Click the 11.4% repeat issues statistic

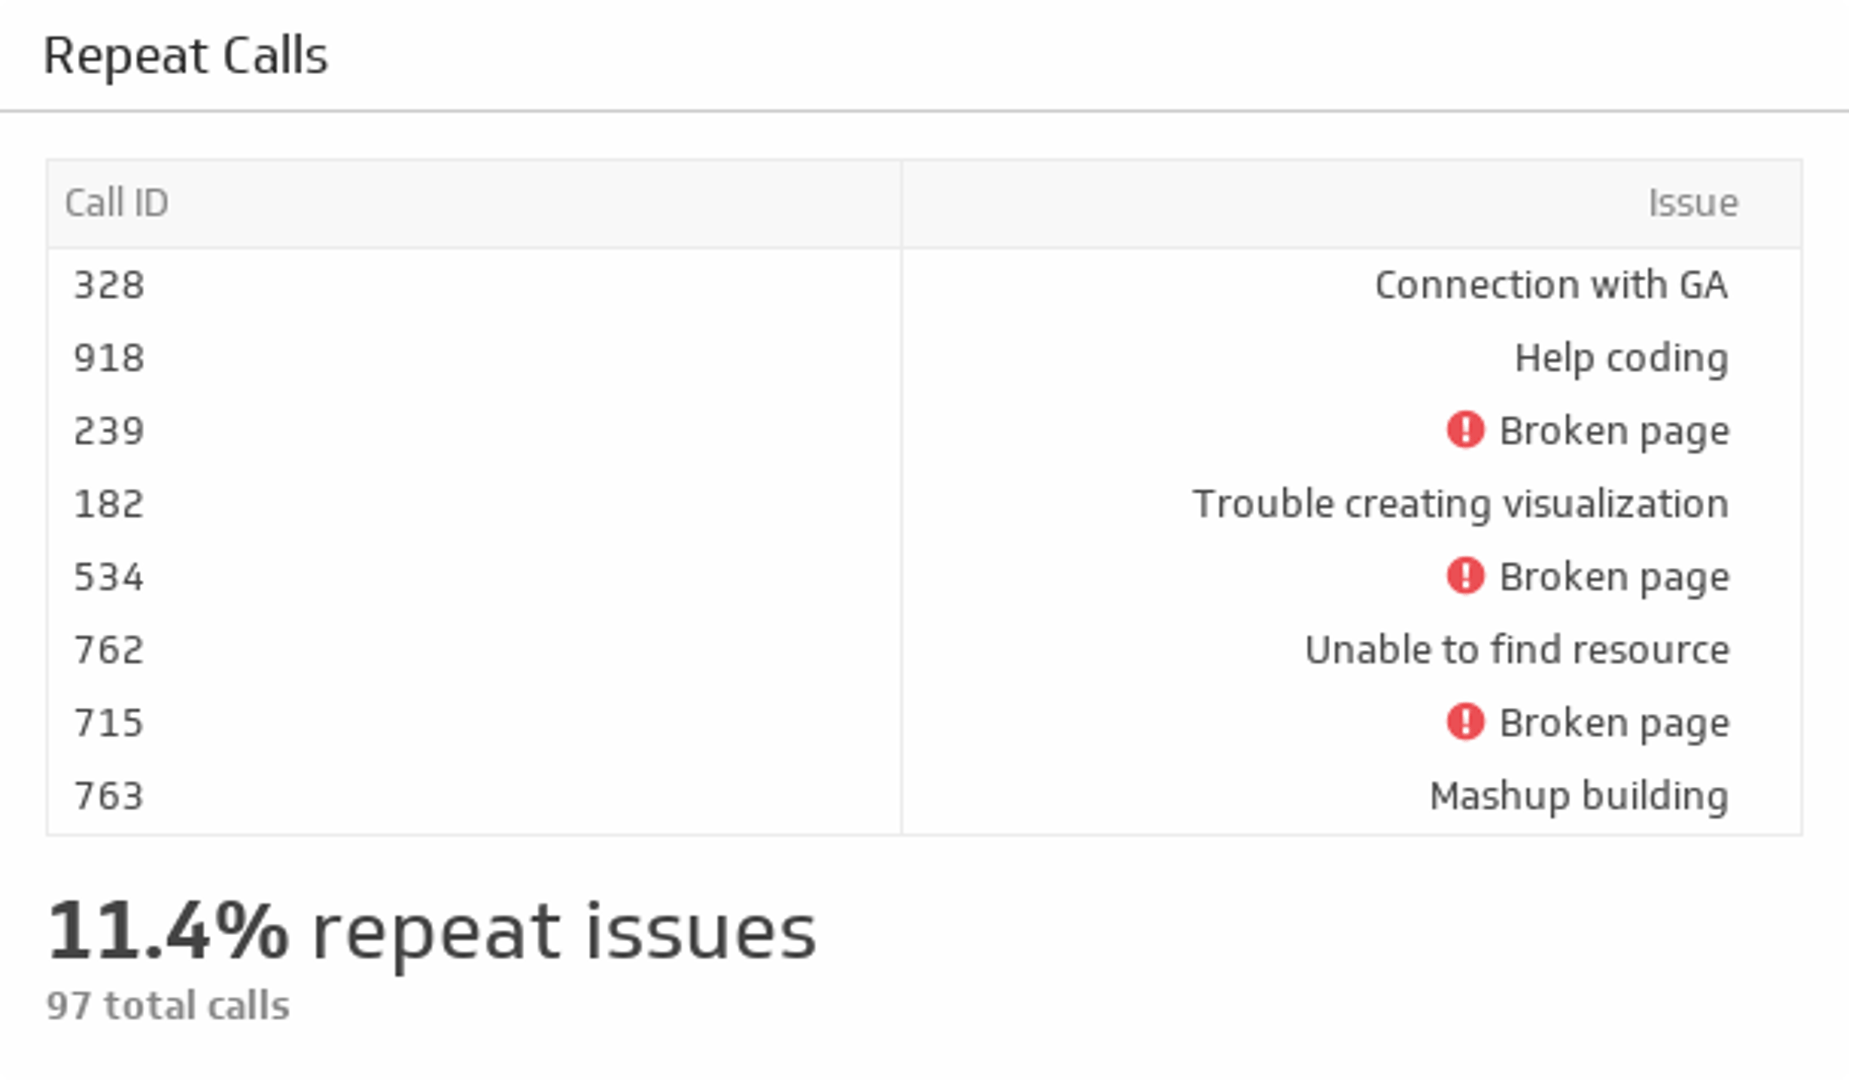coord(431,929)
